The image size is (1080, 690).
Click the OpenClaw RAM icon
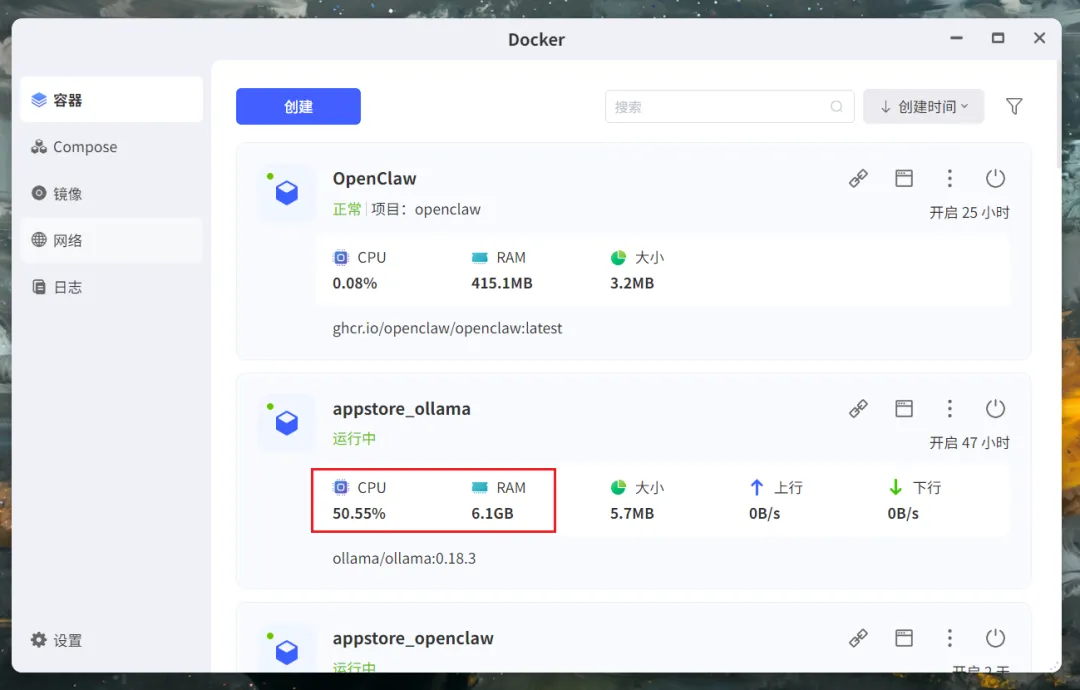(x=479, y=258)
